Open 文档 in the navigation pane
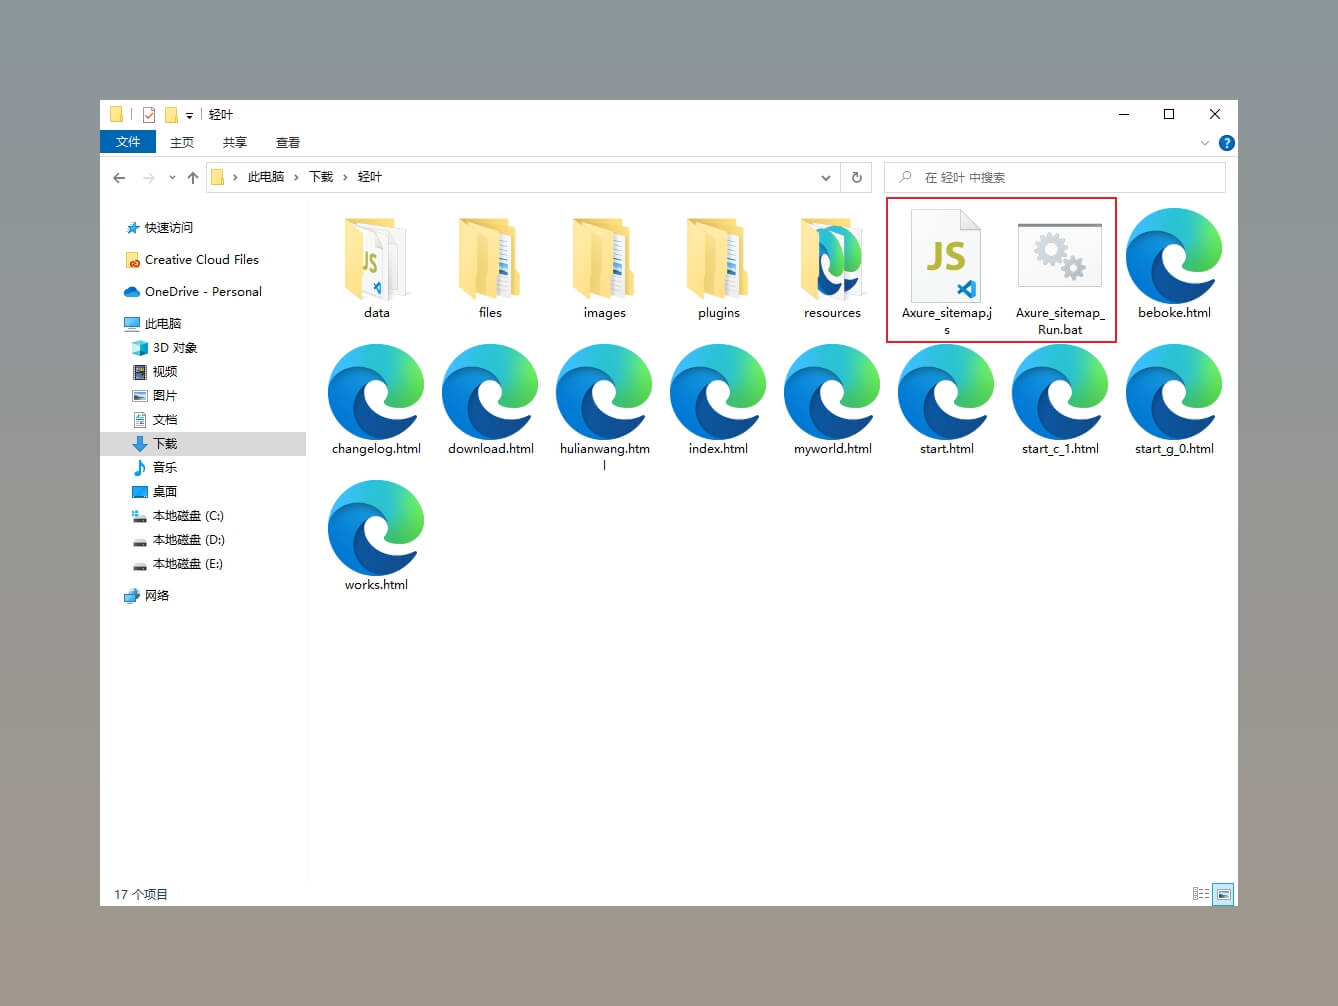This screenshot has height=1006, width=1338. coord(165,420)
